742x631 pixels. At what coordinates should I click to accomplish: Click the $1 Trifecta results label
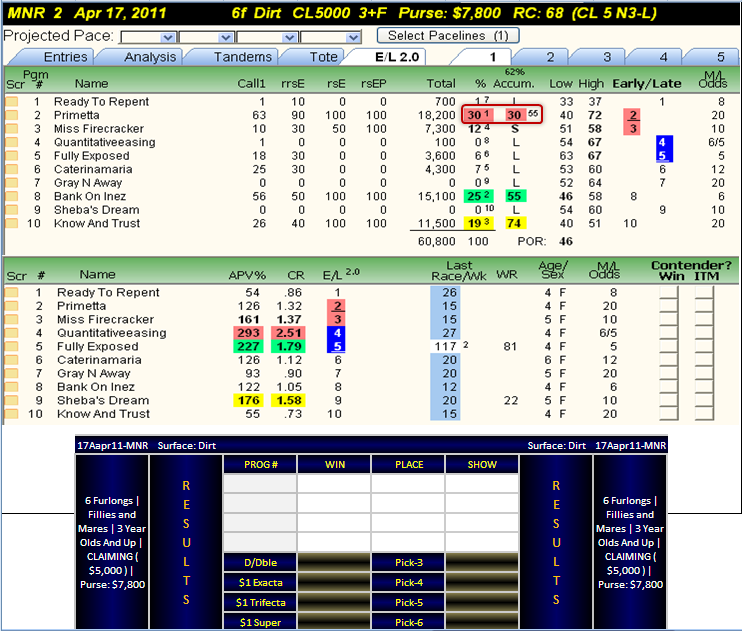(x=260, y=603)
